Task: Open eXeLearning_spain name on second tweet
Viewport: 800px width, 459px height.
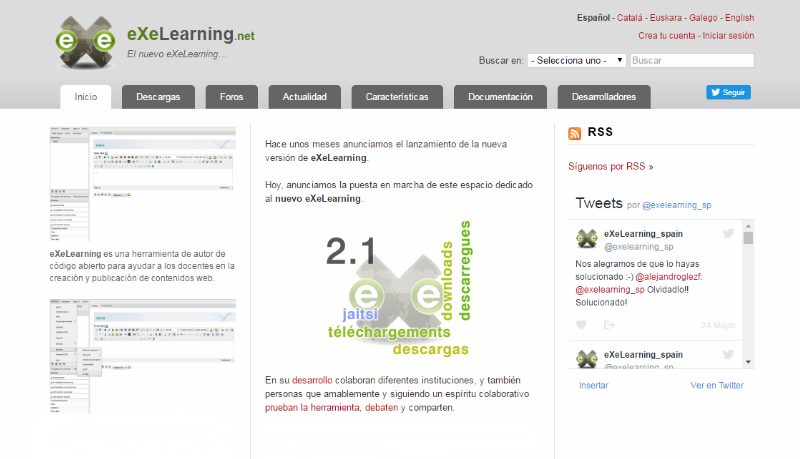Action: pyautogui.click(x=643, y=354)
